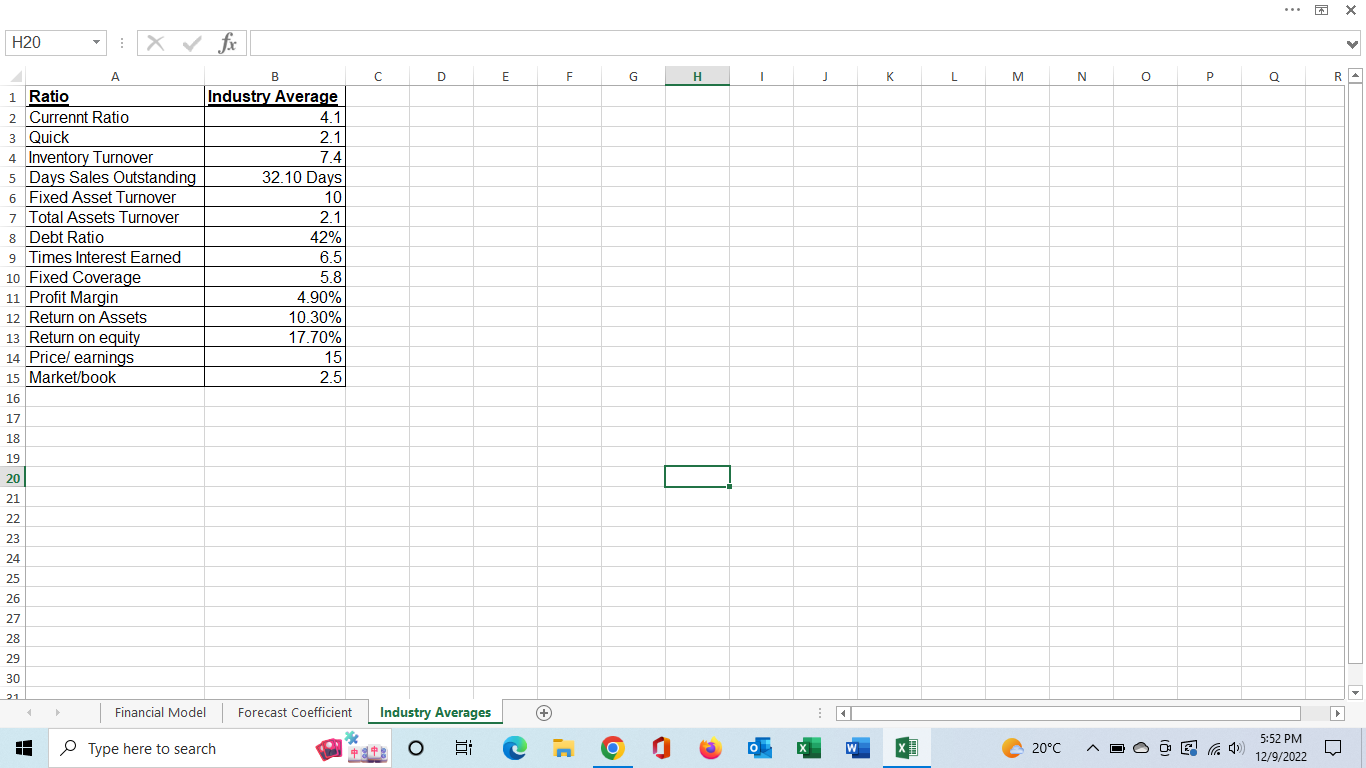Click the 'Inventory Turnover' cell
The height and width of the screenshot is (768, 1366).
(x=115, y=157)
